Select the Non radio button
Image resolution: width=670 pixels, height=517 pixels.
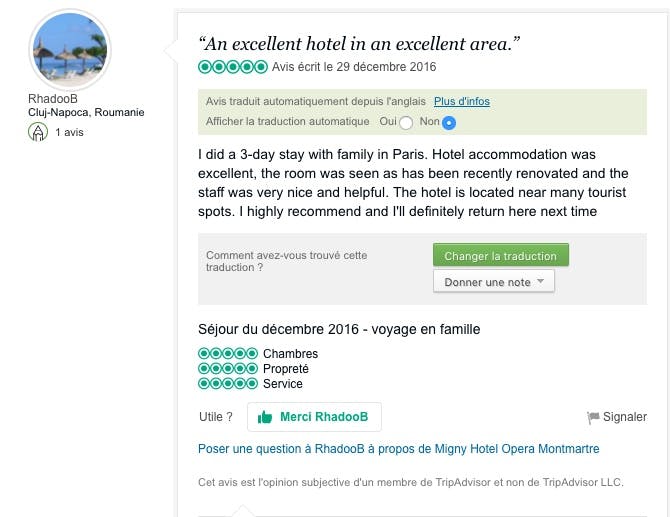tap(449, 123)
